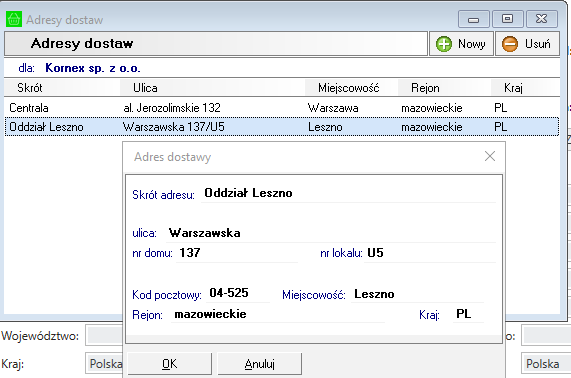Screen dimensions: 571x378
Task: Click the al. Jerozolimskie 132 cell
Action: [172, 108]
